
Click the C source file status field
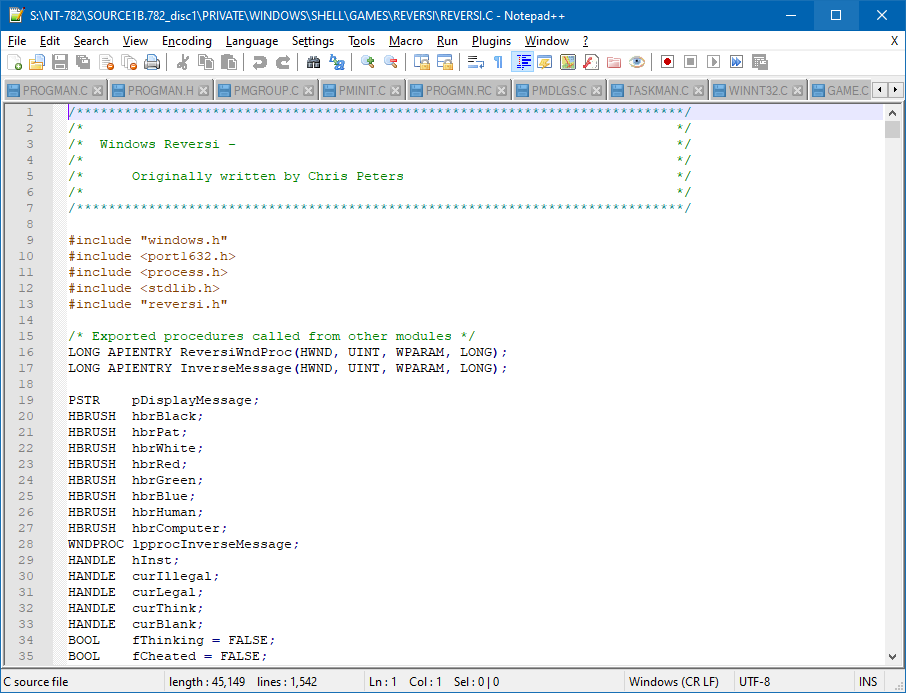click(36, 682)
